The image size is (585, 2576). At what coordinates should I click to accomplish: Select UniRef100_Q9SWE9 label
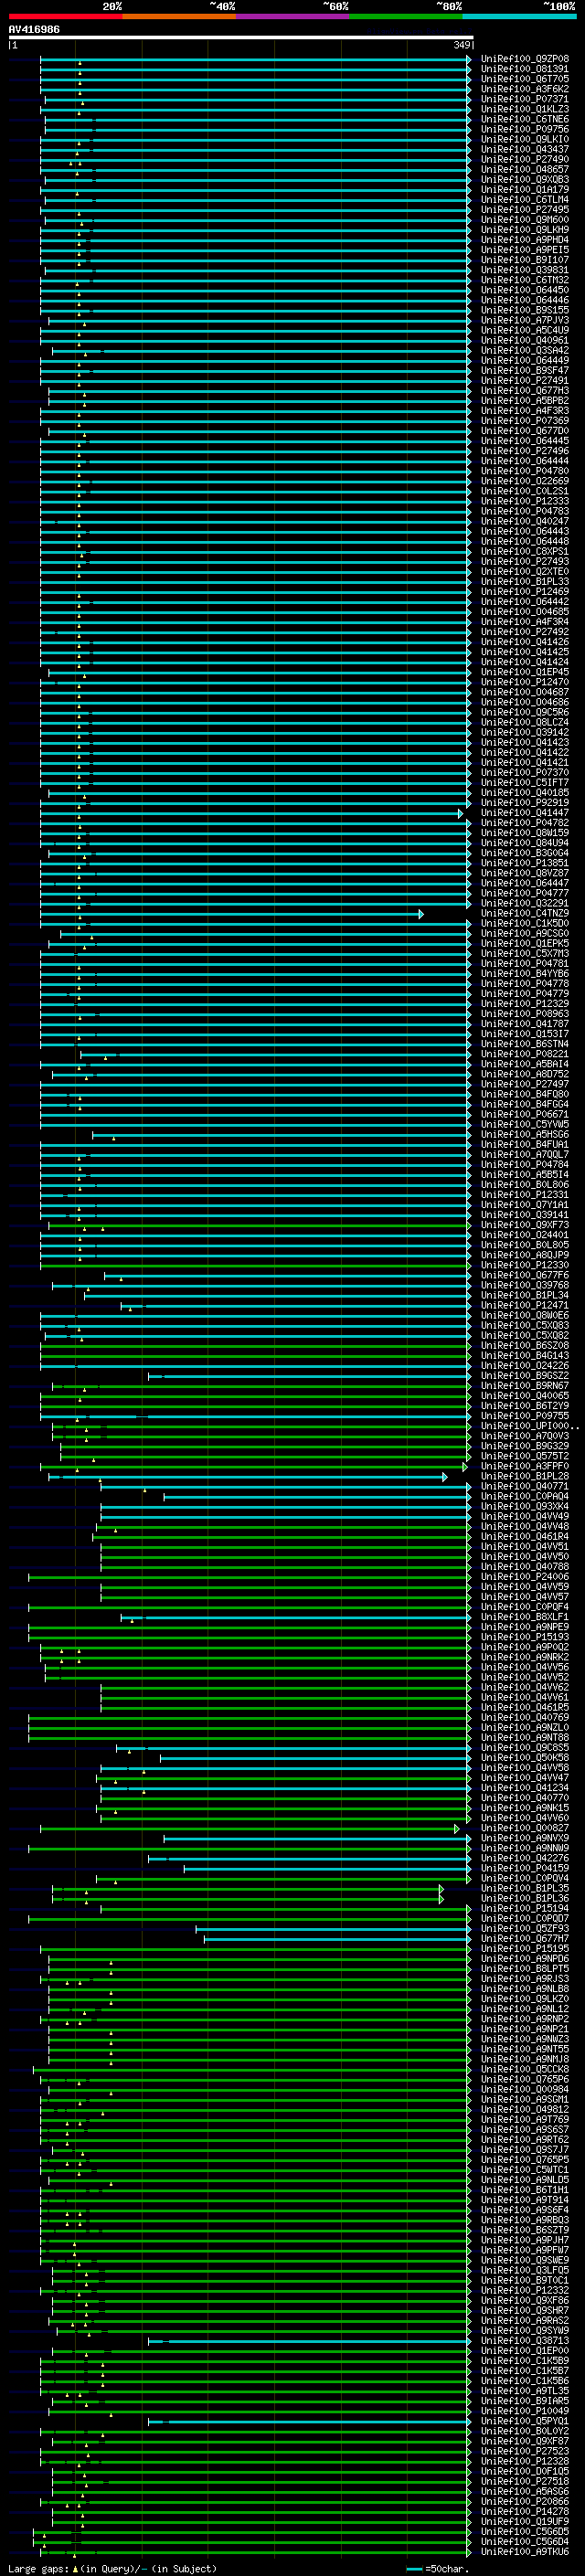click(525, 2260)
